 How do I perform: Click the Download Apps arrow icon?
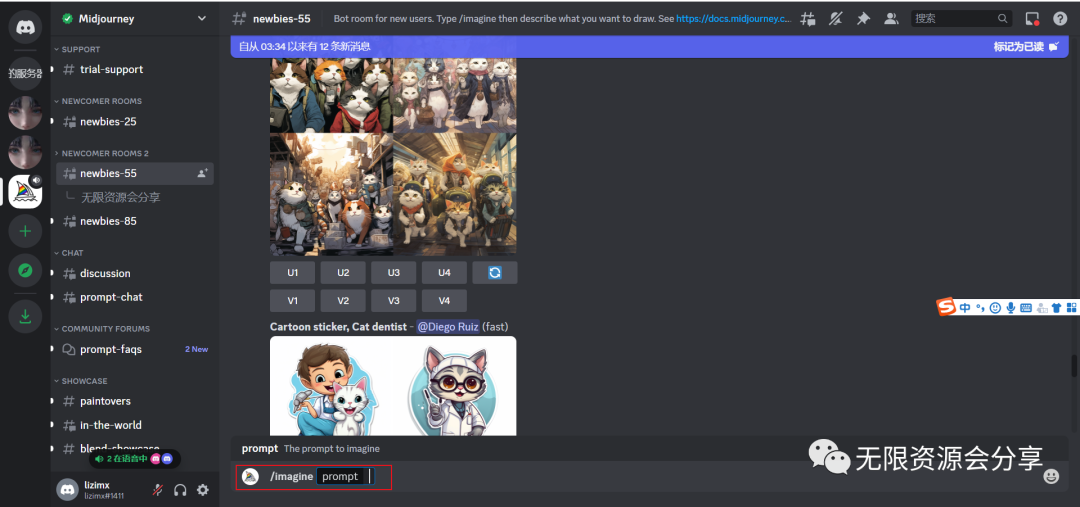(25, 317)
